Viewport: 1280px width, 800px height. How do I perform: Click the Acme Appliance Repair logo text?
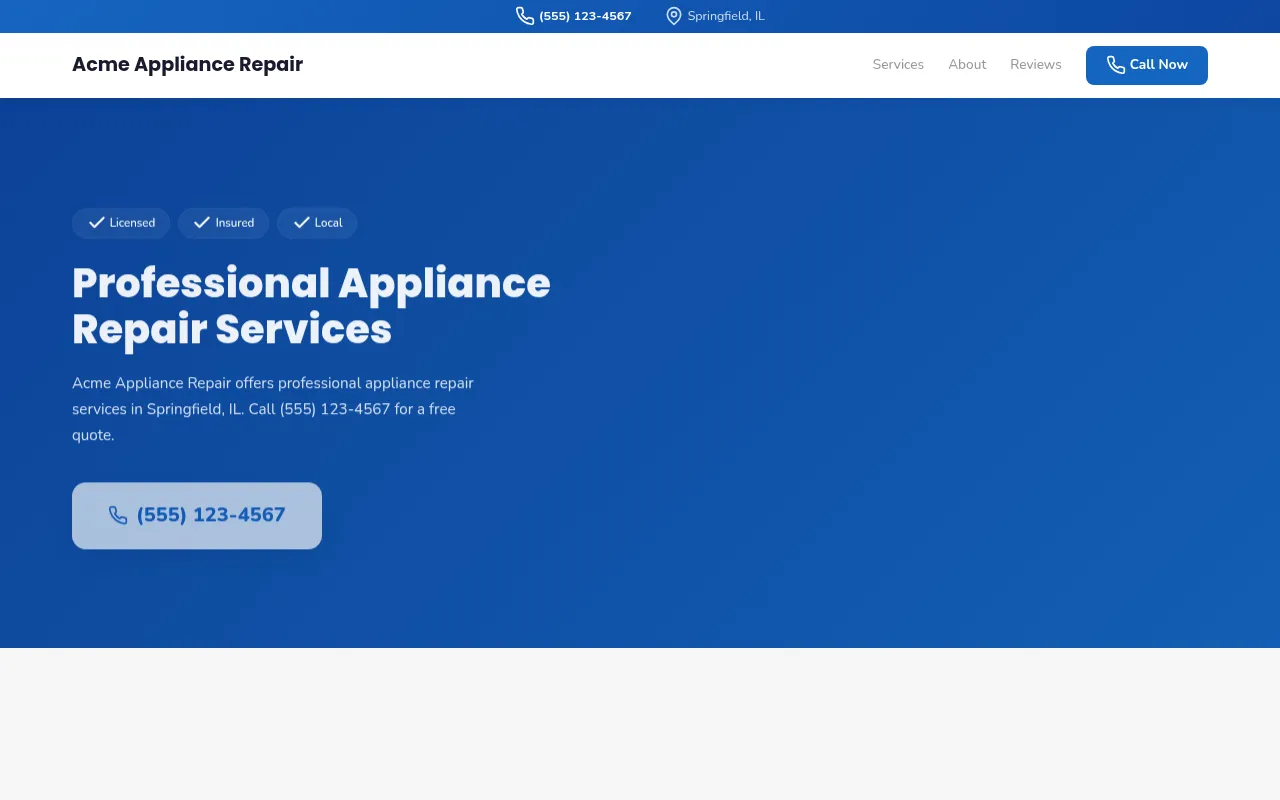pos(187,64)
